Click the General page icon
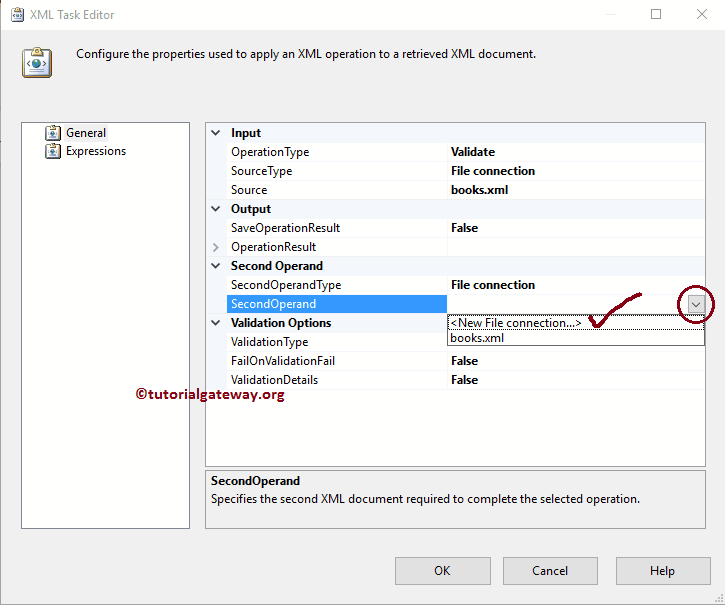725x605 pixels. click(53, 133)
